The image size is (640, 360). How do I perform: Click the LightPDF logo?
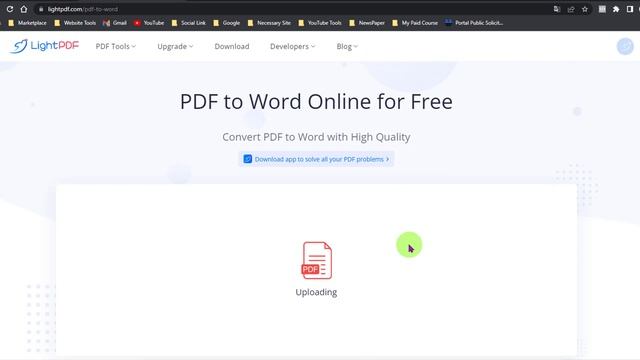tap(44, 46)
